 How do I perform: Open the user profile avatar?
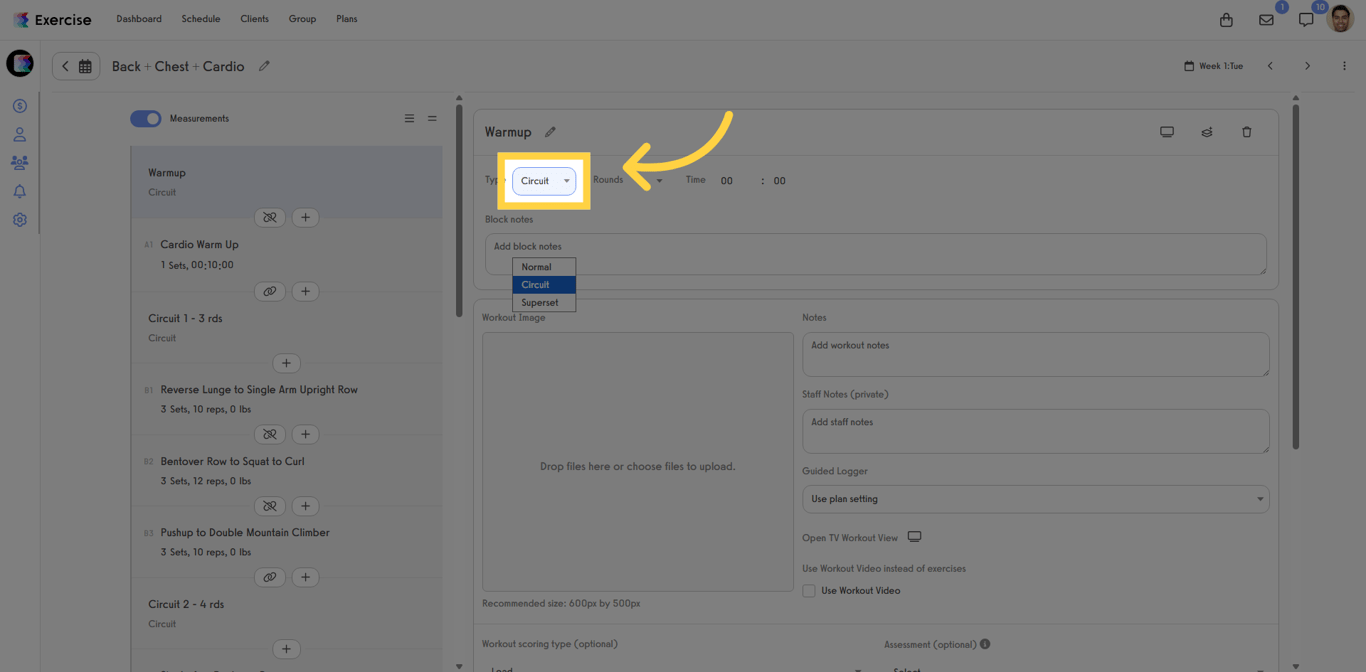coord(1340,18)
